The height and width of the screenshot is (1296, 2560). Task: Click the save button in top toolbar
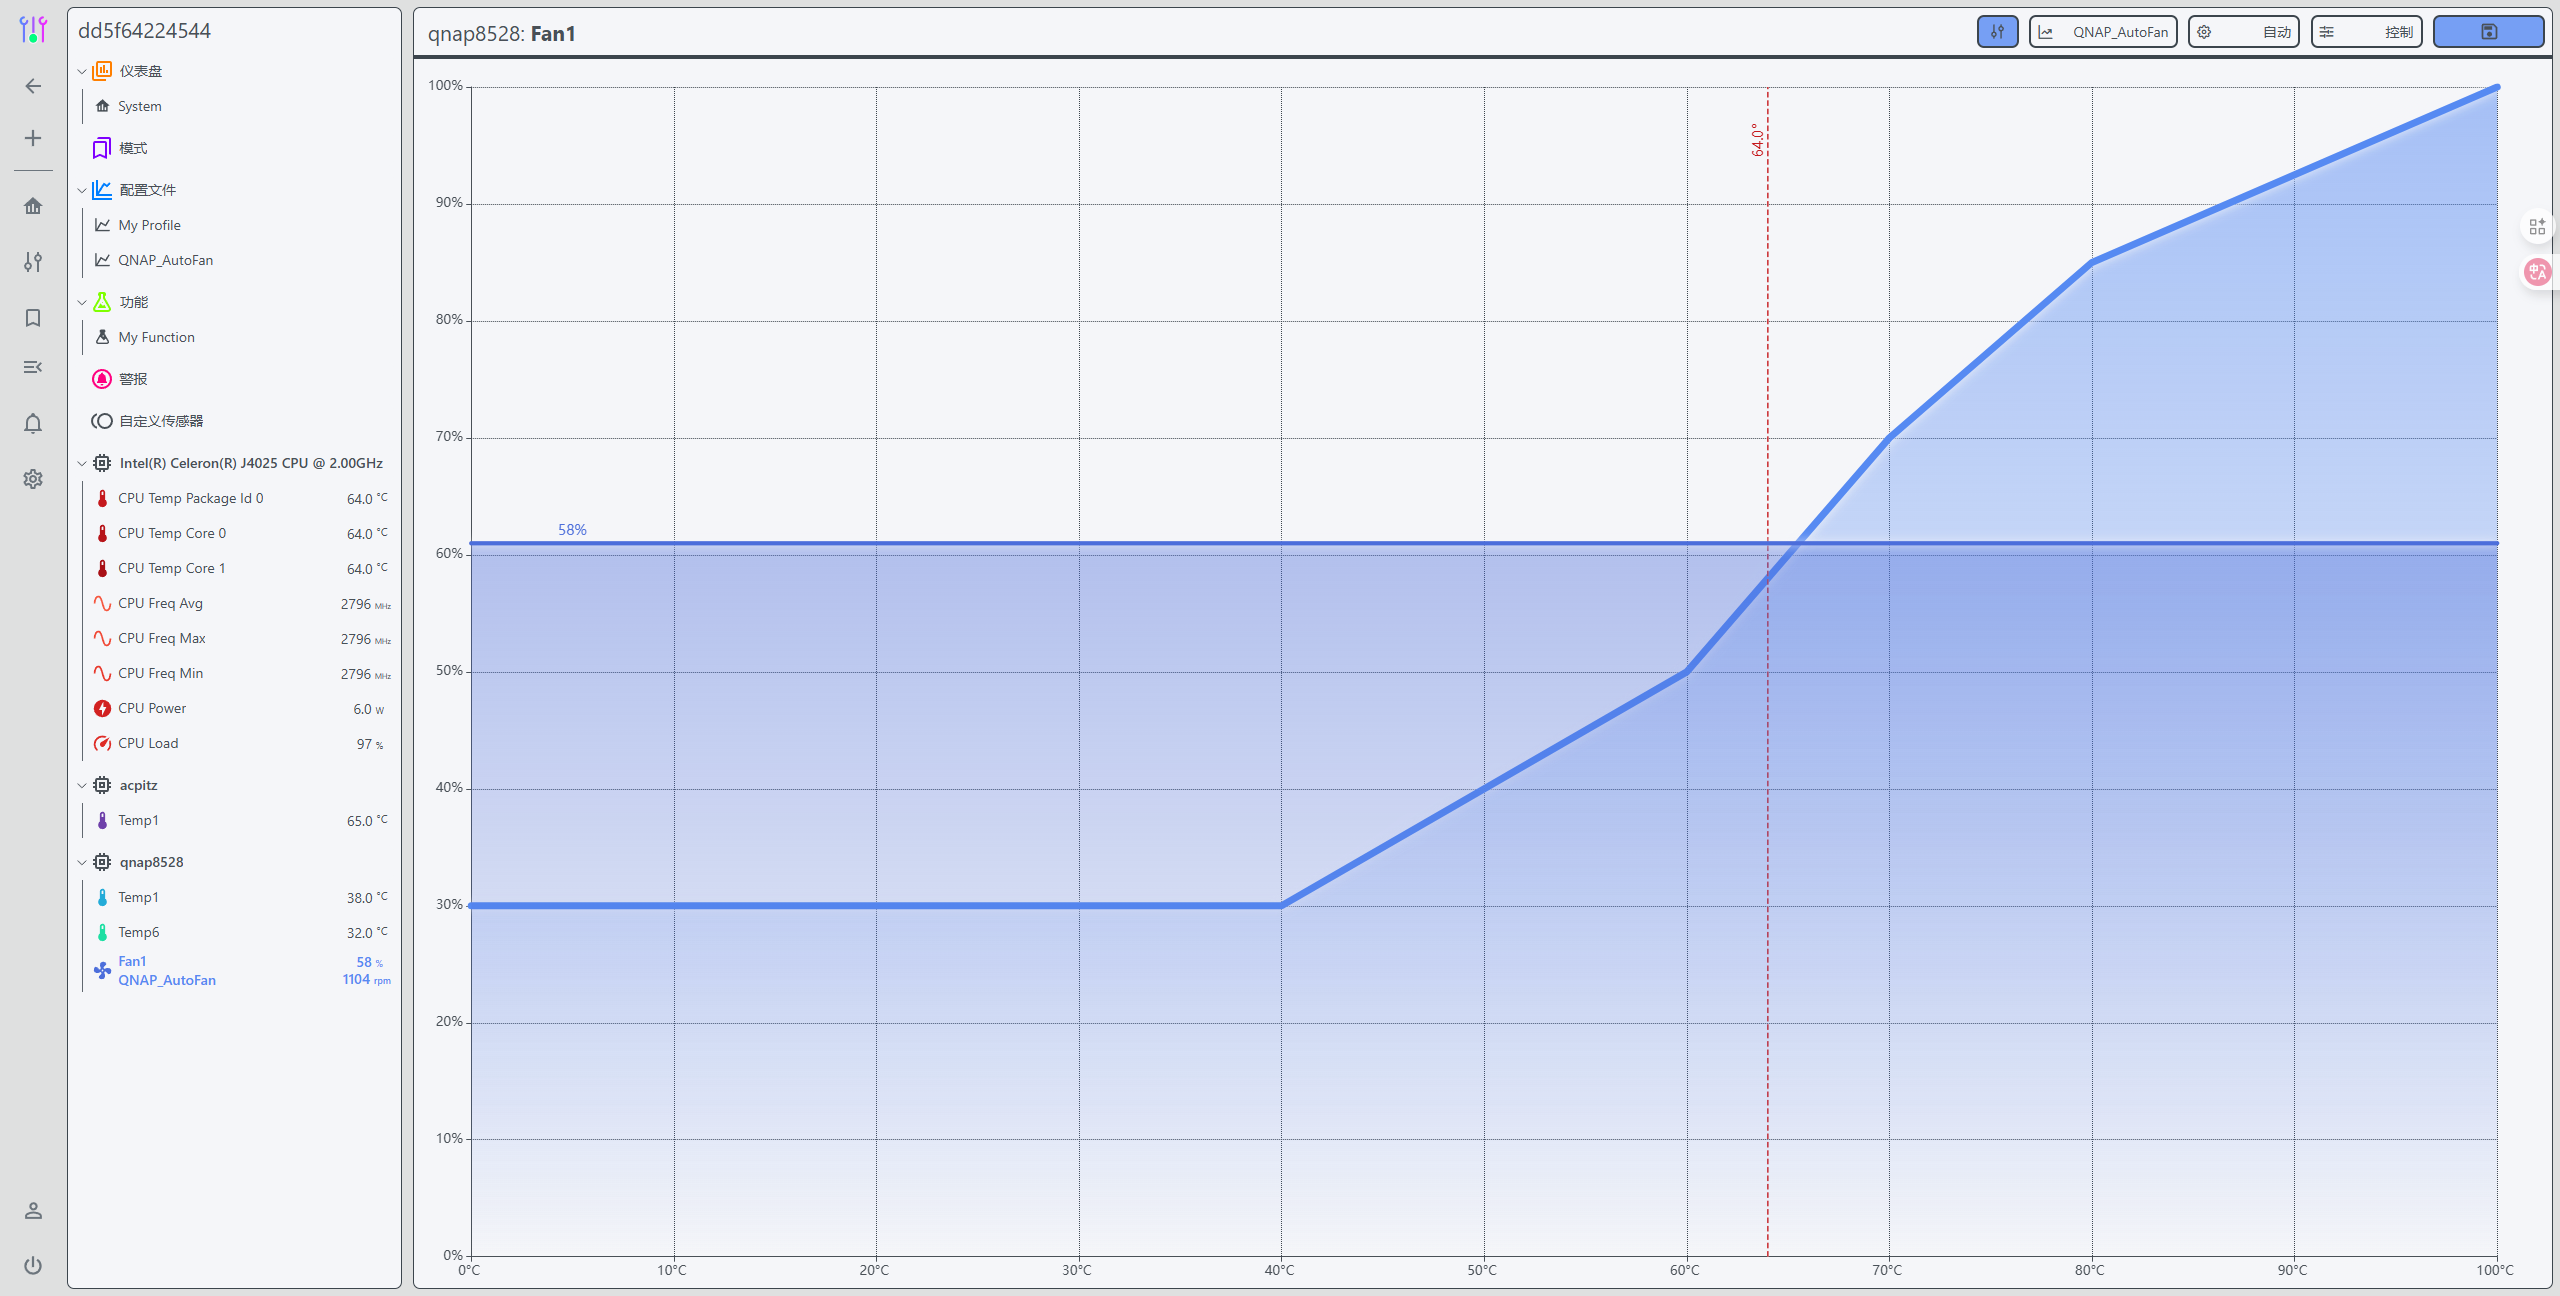[2488, 32]
